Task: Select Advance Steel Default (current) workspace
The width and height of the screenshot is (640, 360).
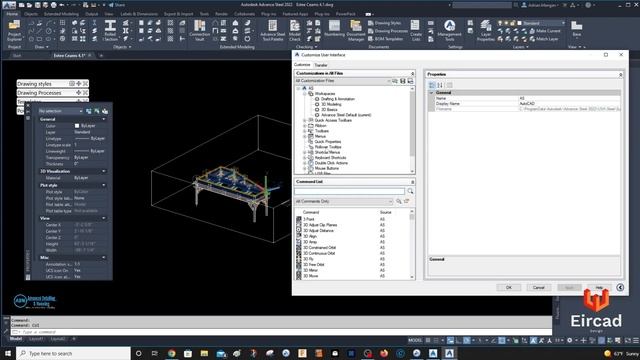Action: (x=346, y=115)
